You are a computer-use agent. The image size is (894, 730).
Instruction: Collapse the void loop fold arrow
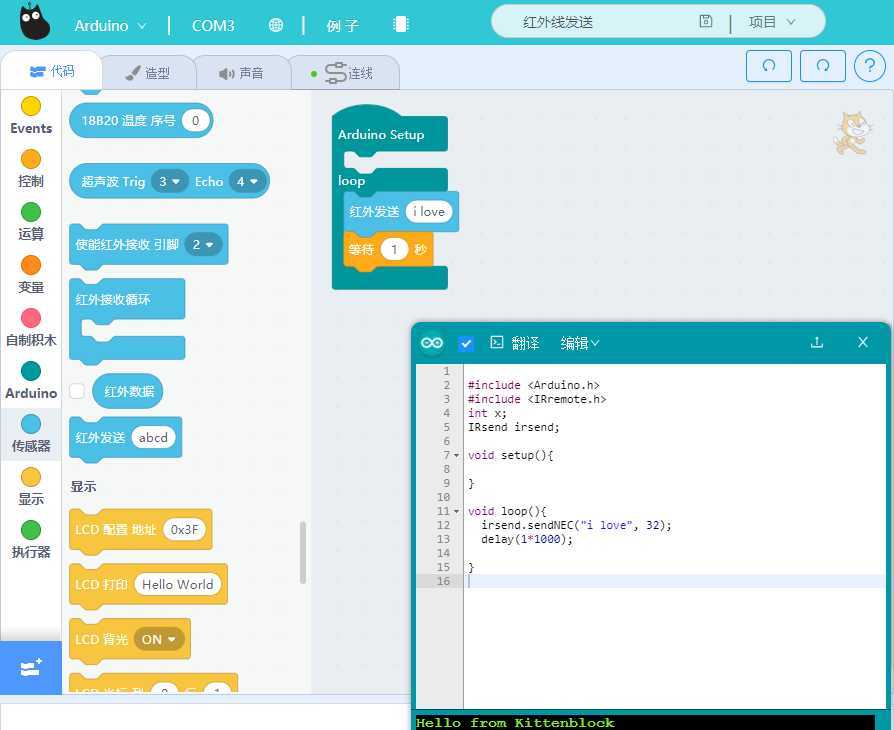[456, 511]
